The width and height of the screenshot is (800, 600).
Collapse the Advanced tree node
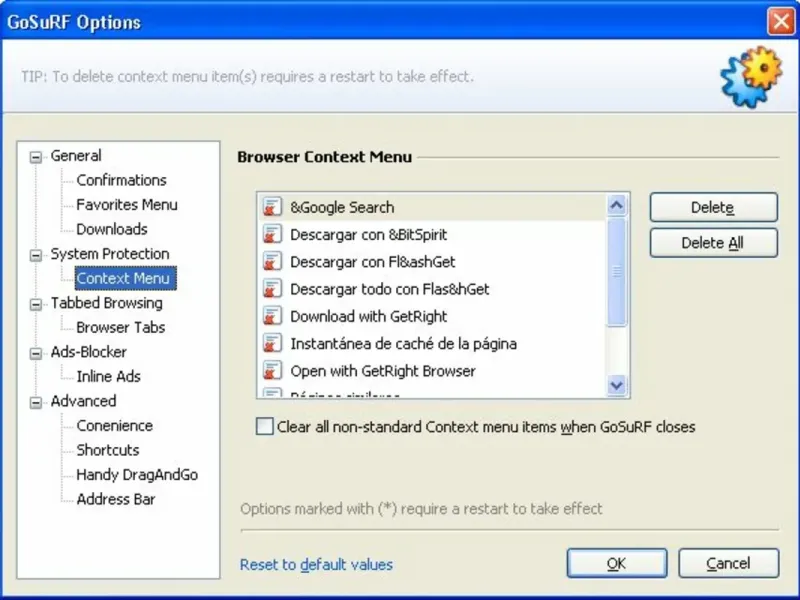tap(37, 402)
